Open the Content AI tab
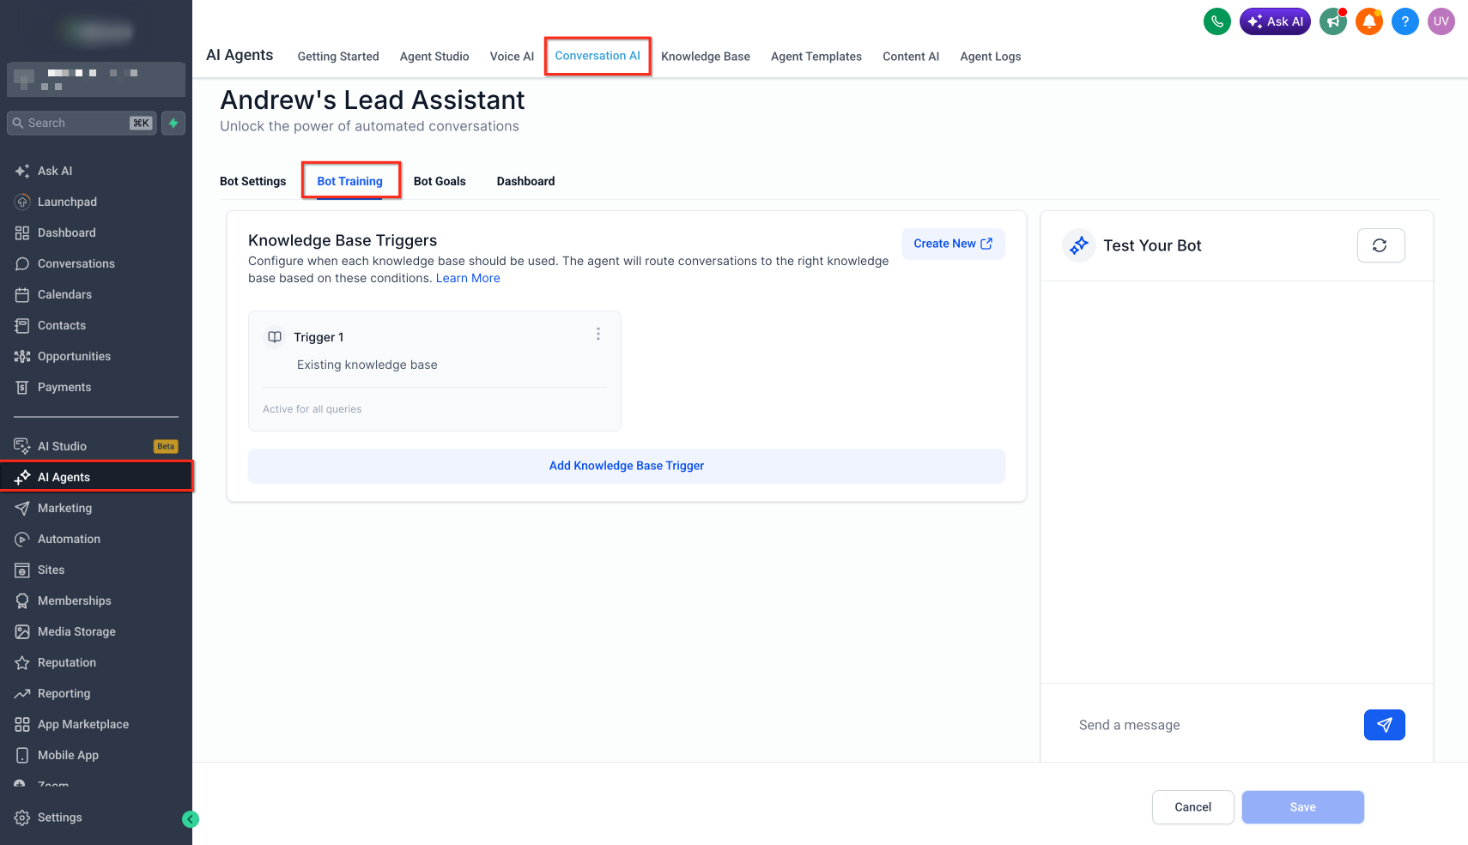Image resolution: width=1468 pixels, height=845 pixels. click(911, 57)
